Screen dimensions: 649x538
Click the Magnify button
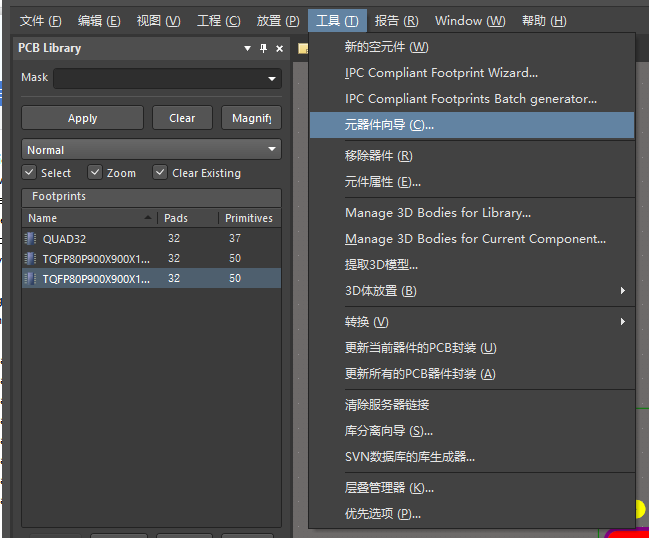(x=251, y=118)
